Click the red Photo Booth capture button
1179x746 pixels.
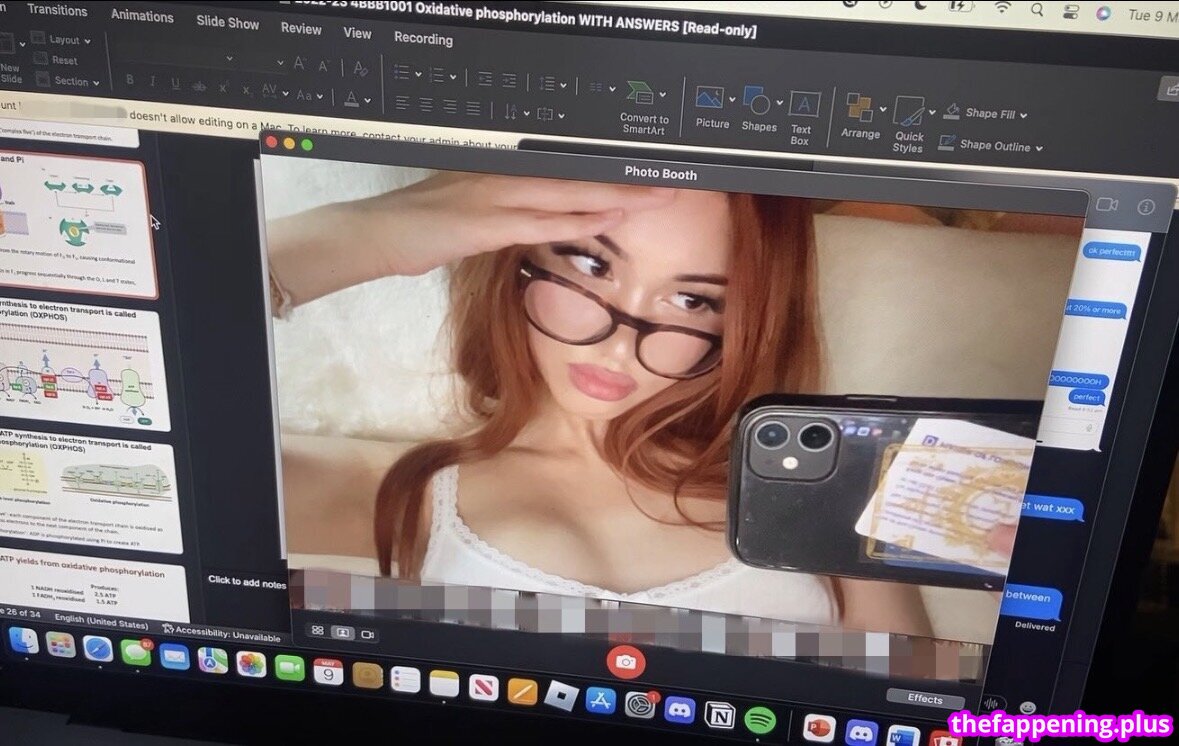(x=626, y=662)
